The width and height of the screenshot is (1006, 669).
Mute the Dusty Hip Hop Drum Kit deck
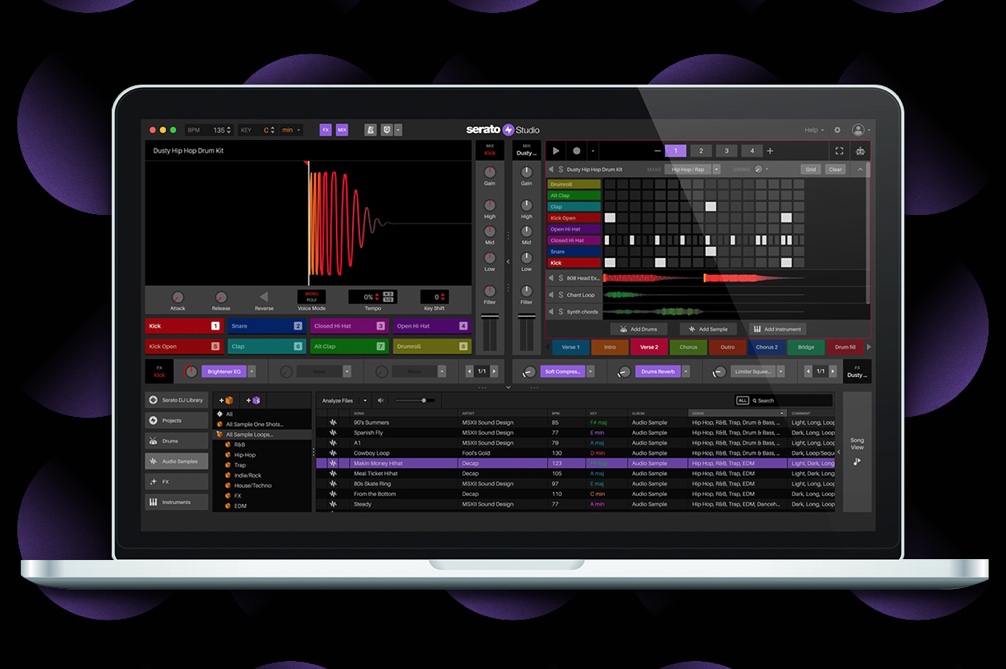pyautogui.click(x=550, y=169)
